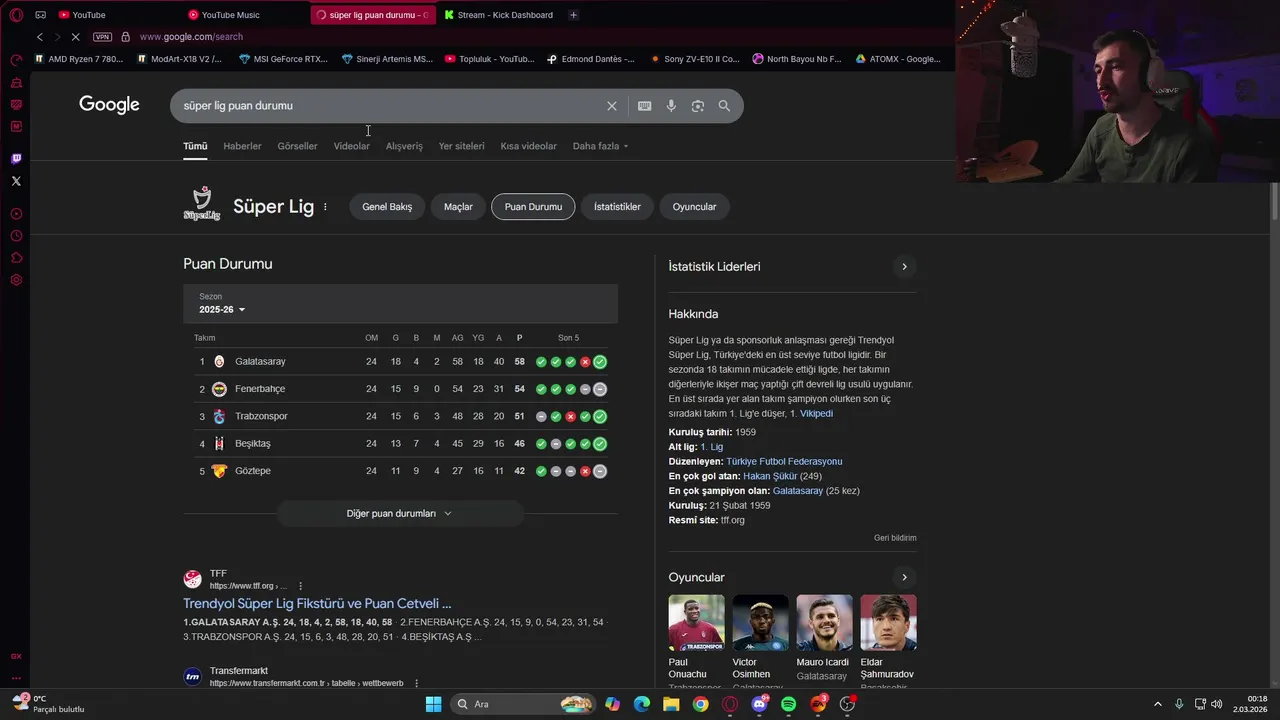
Task: Open AMD Ryzen 7 bookmark
Action: coord(79,59)
